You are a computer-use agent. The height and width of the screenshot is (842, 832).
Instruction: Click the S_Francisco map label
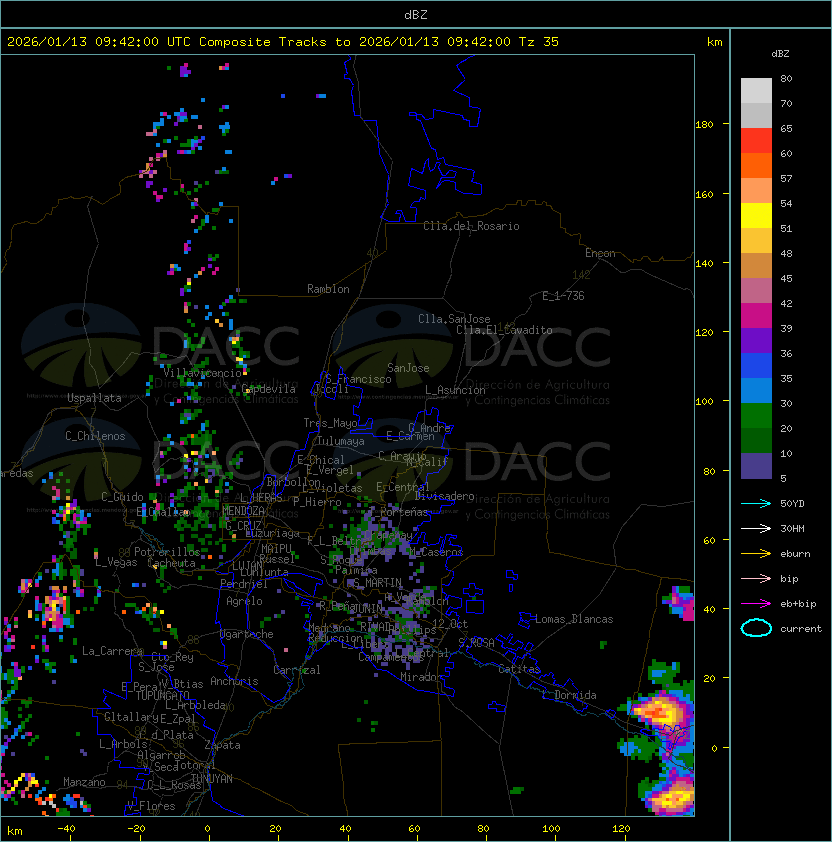pos(358,379)
